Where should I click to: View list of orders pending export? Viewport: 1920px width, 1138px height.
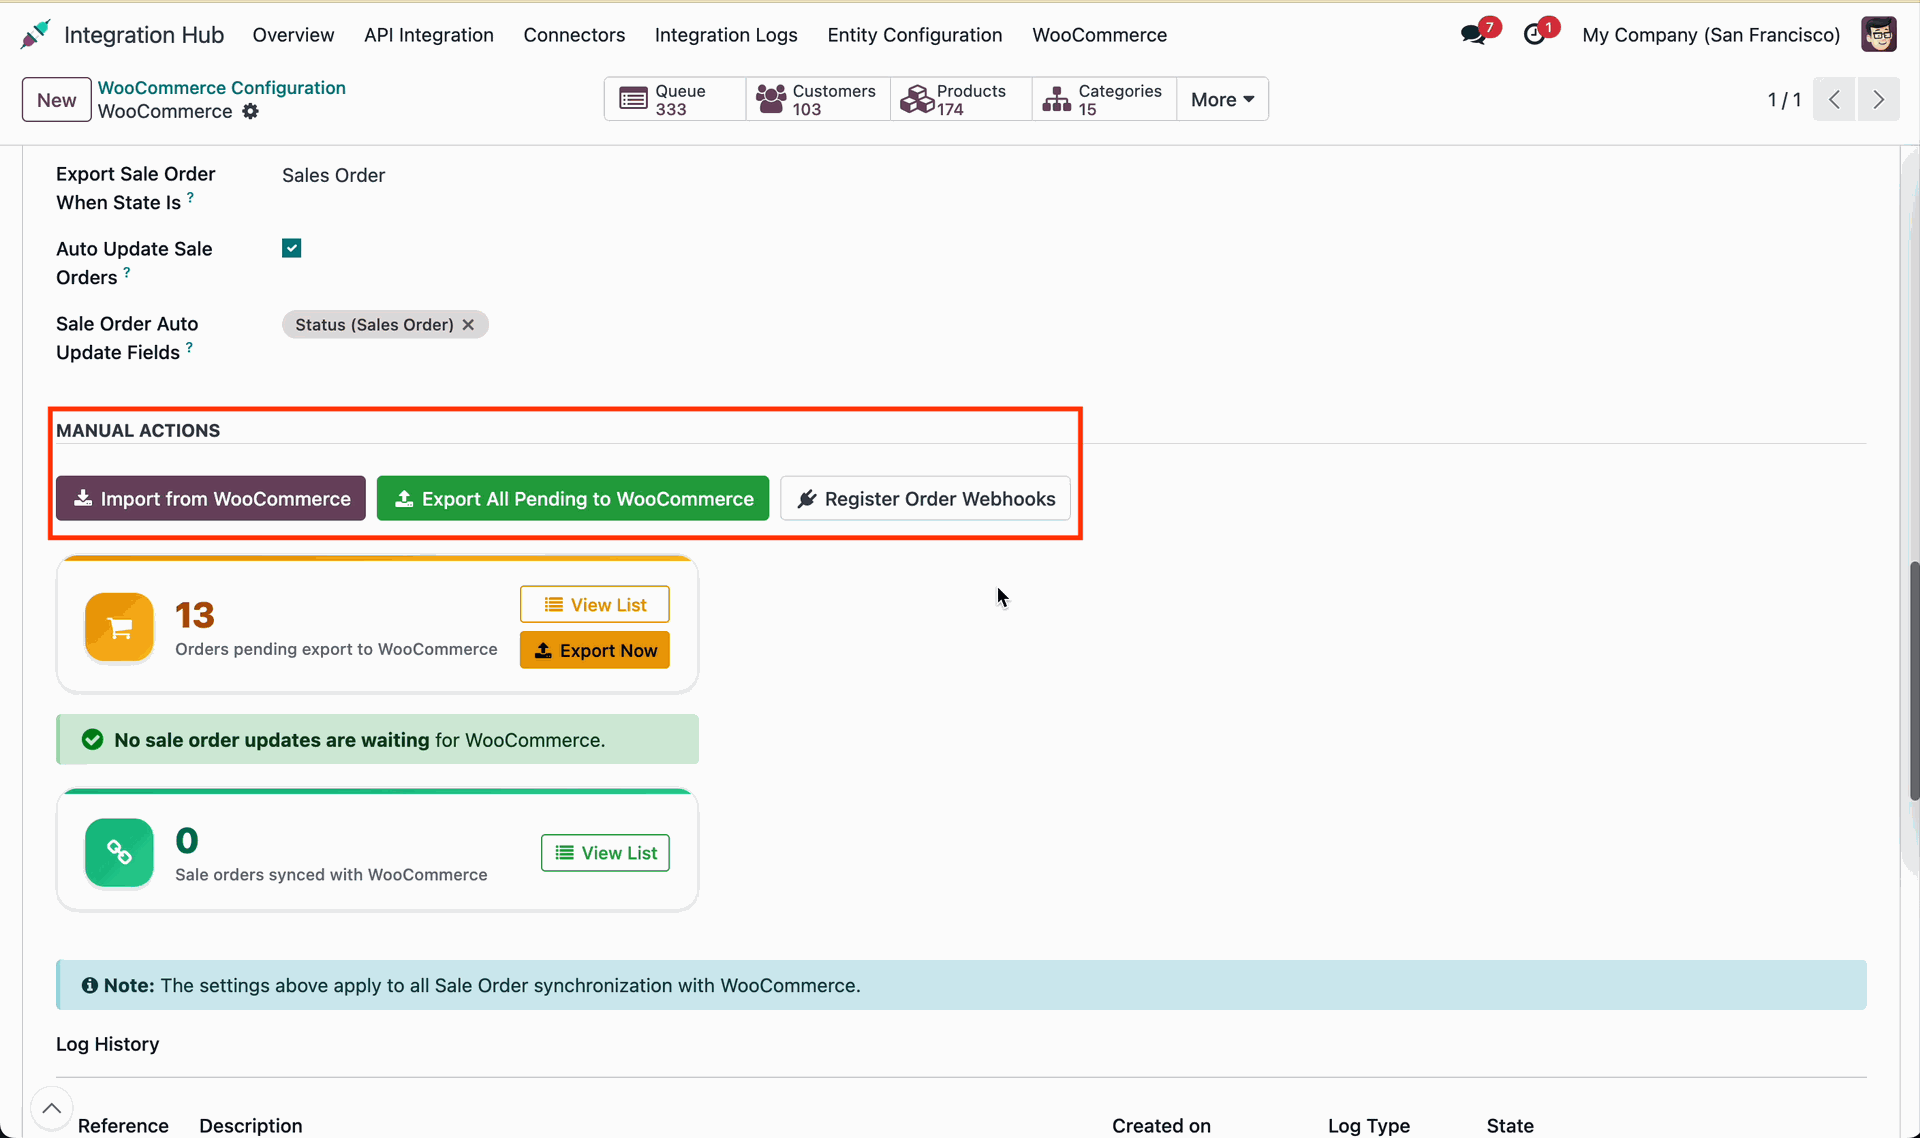point(595,604)
